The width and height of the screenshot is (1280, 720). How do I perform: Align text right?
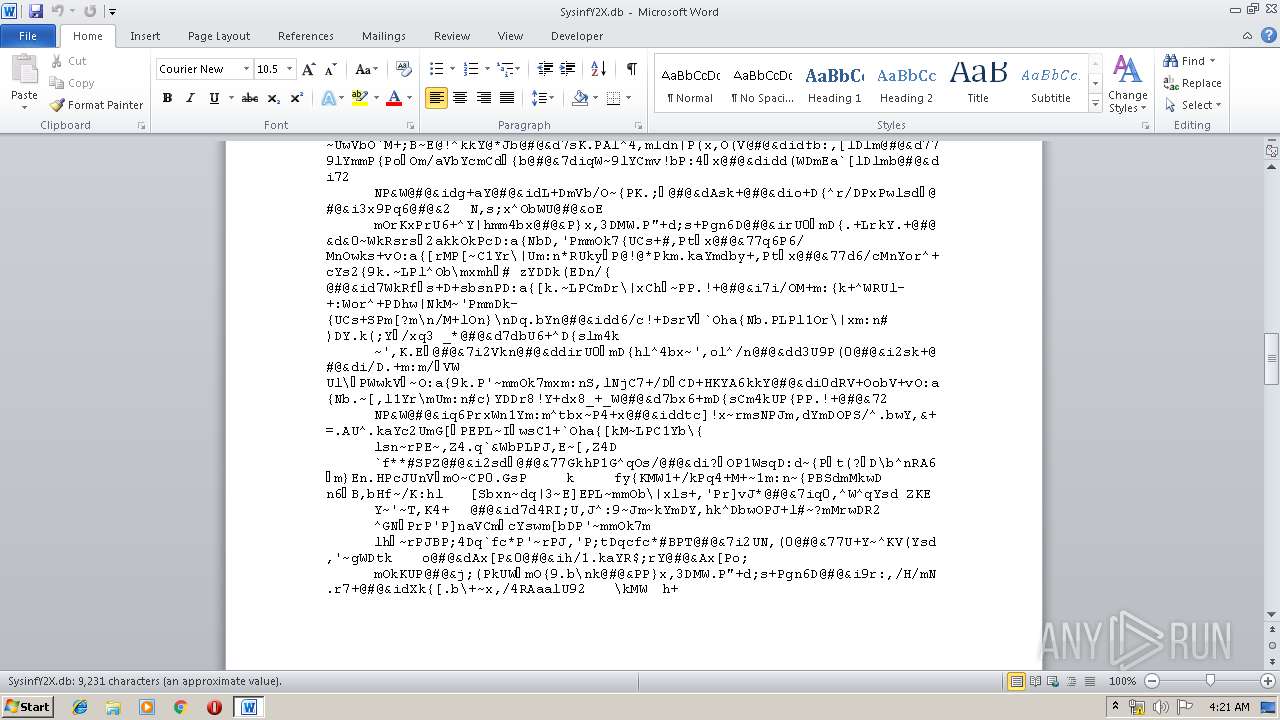(x=484, y=98)
